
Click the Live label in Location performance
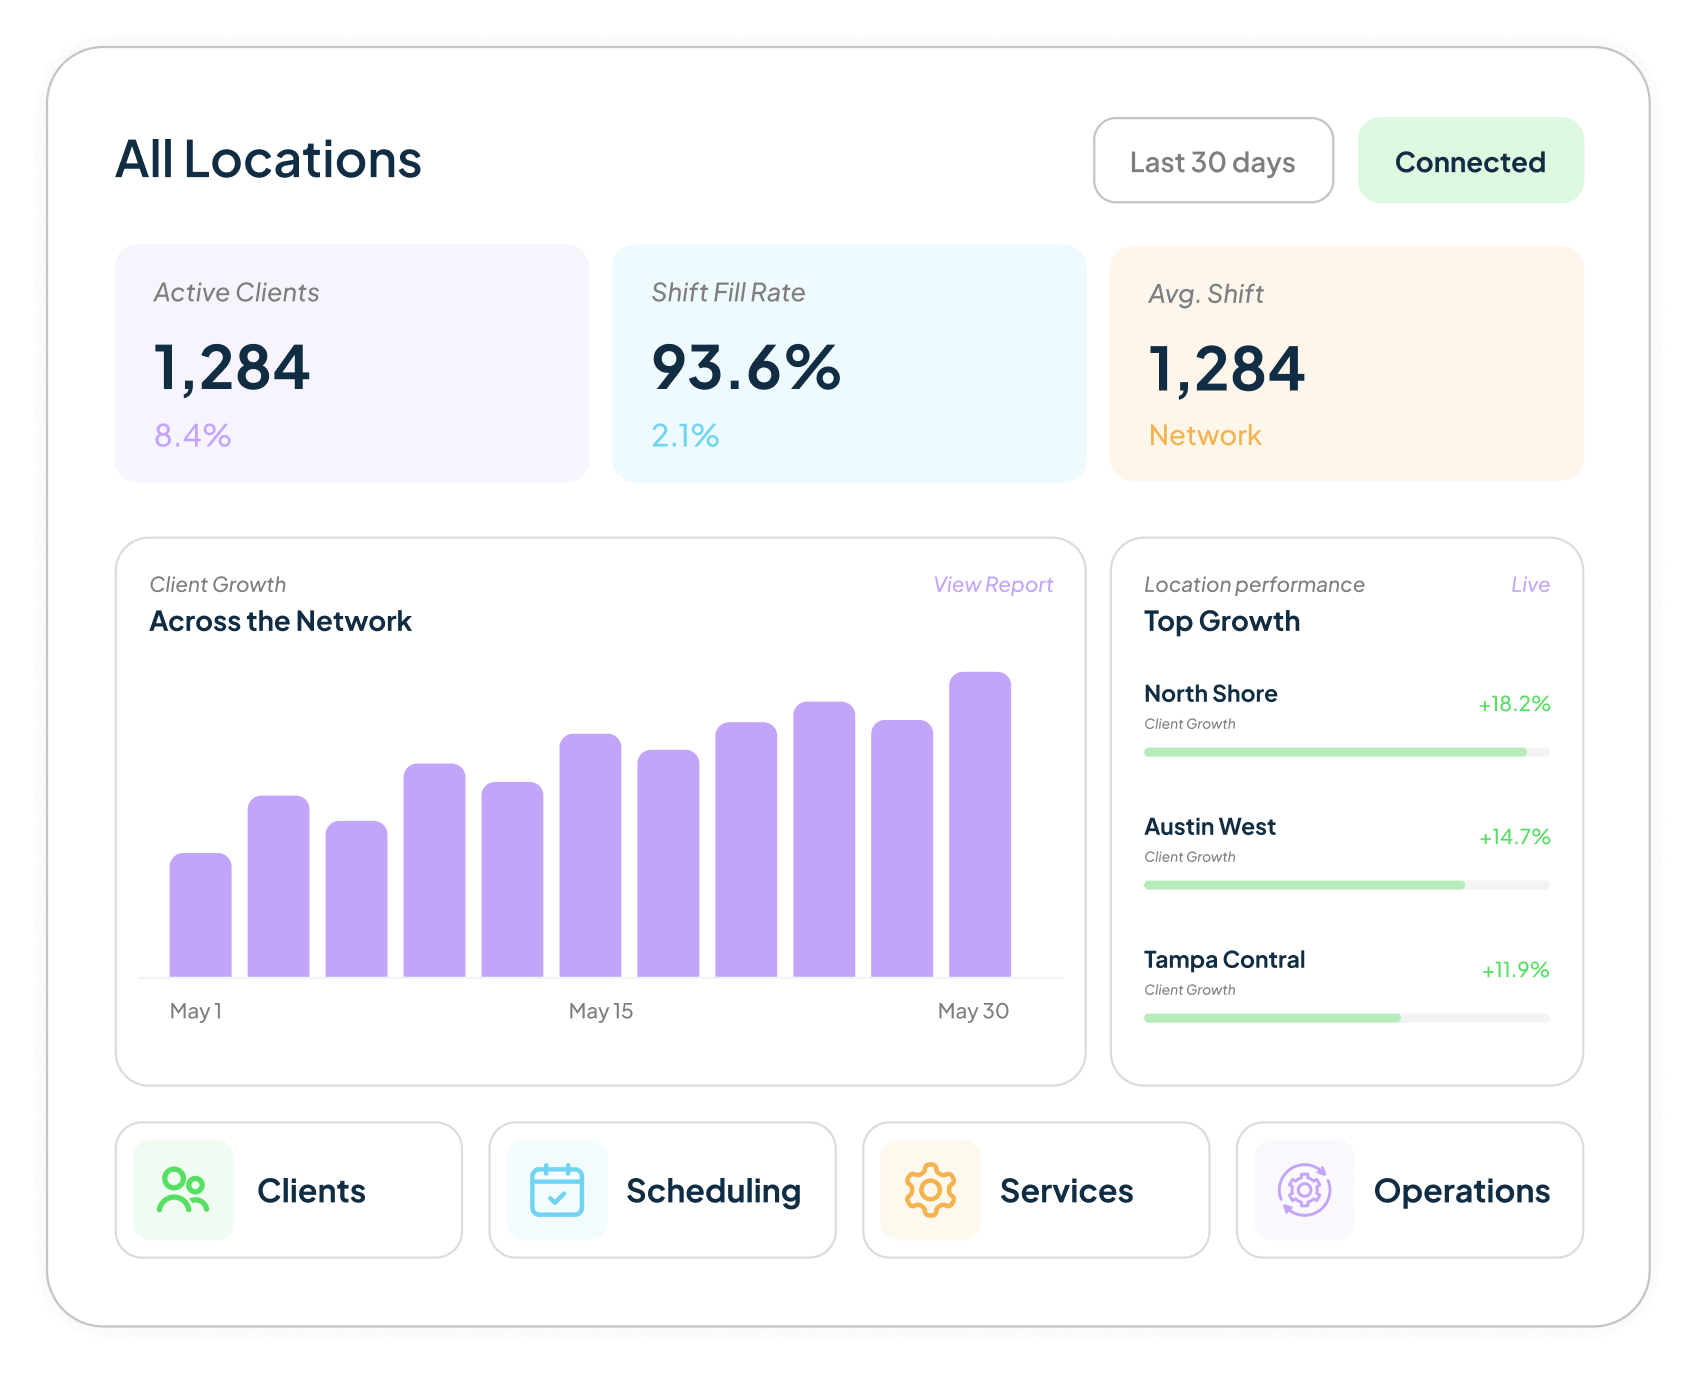[1530, 585]
